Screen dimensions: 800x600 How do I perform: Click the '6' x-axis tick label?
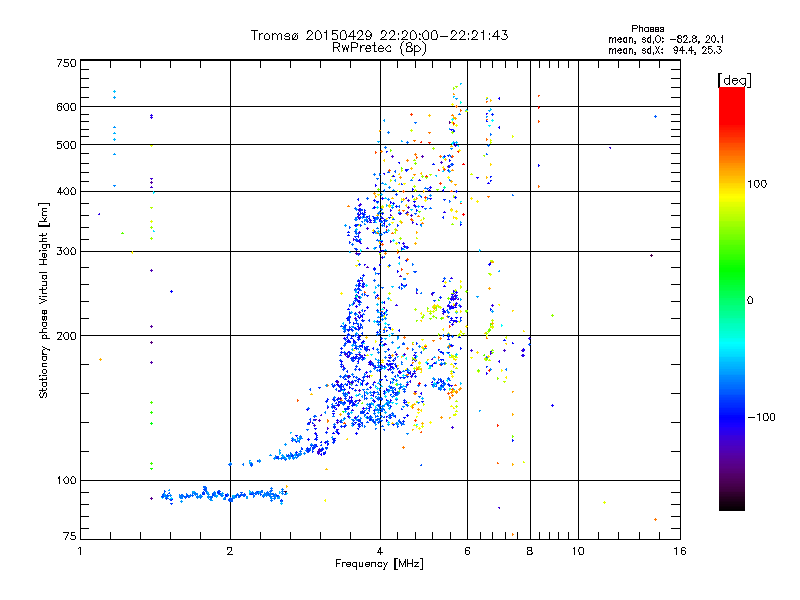pos(467,551)
